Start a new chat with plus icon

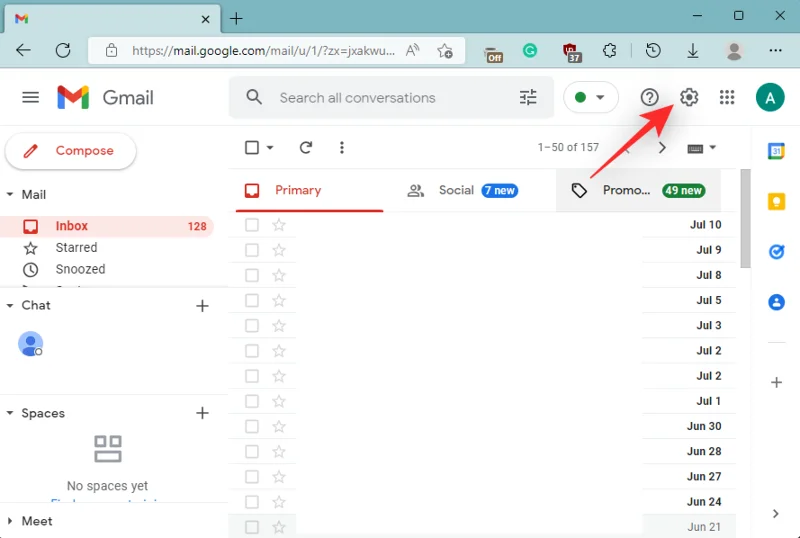tap(203, 306)
